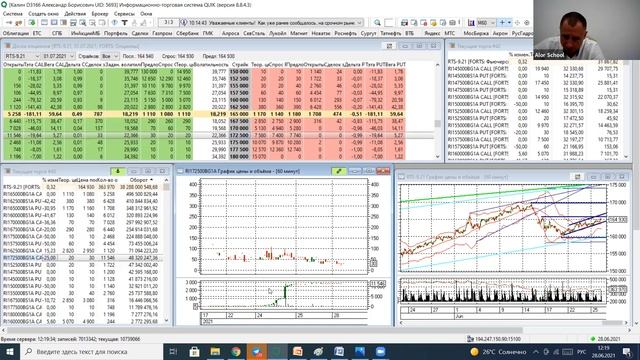Open Zoom from the taskbar
The image size is (640, 360).
(380, 351)
